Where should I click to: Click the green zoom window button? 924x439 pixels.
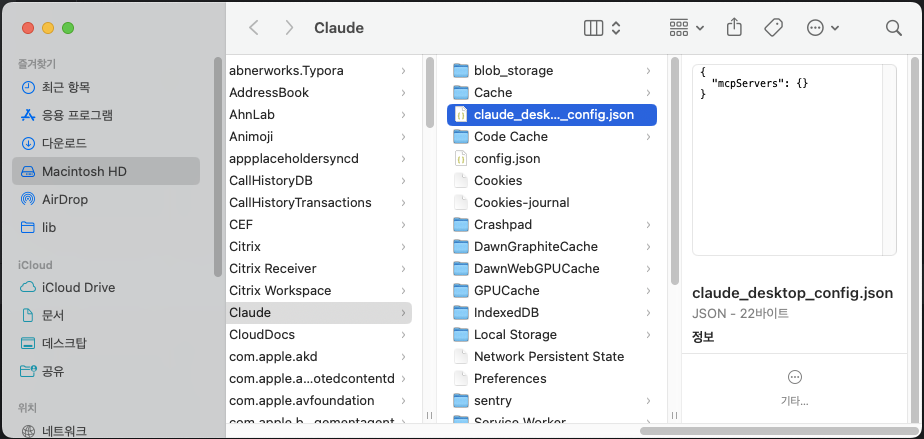[68, 28]
